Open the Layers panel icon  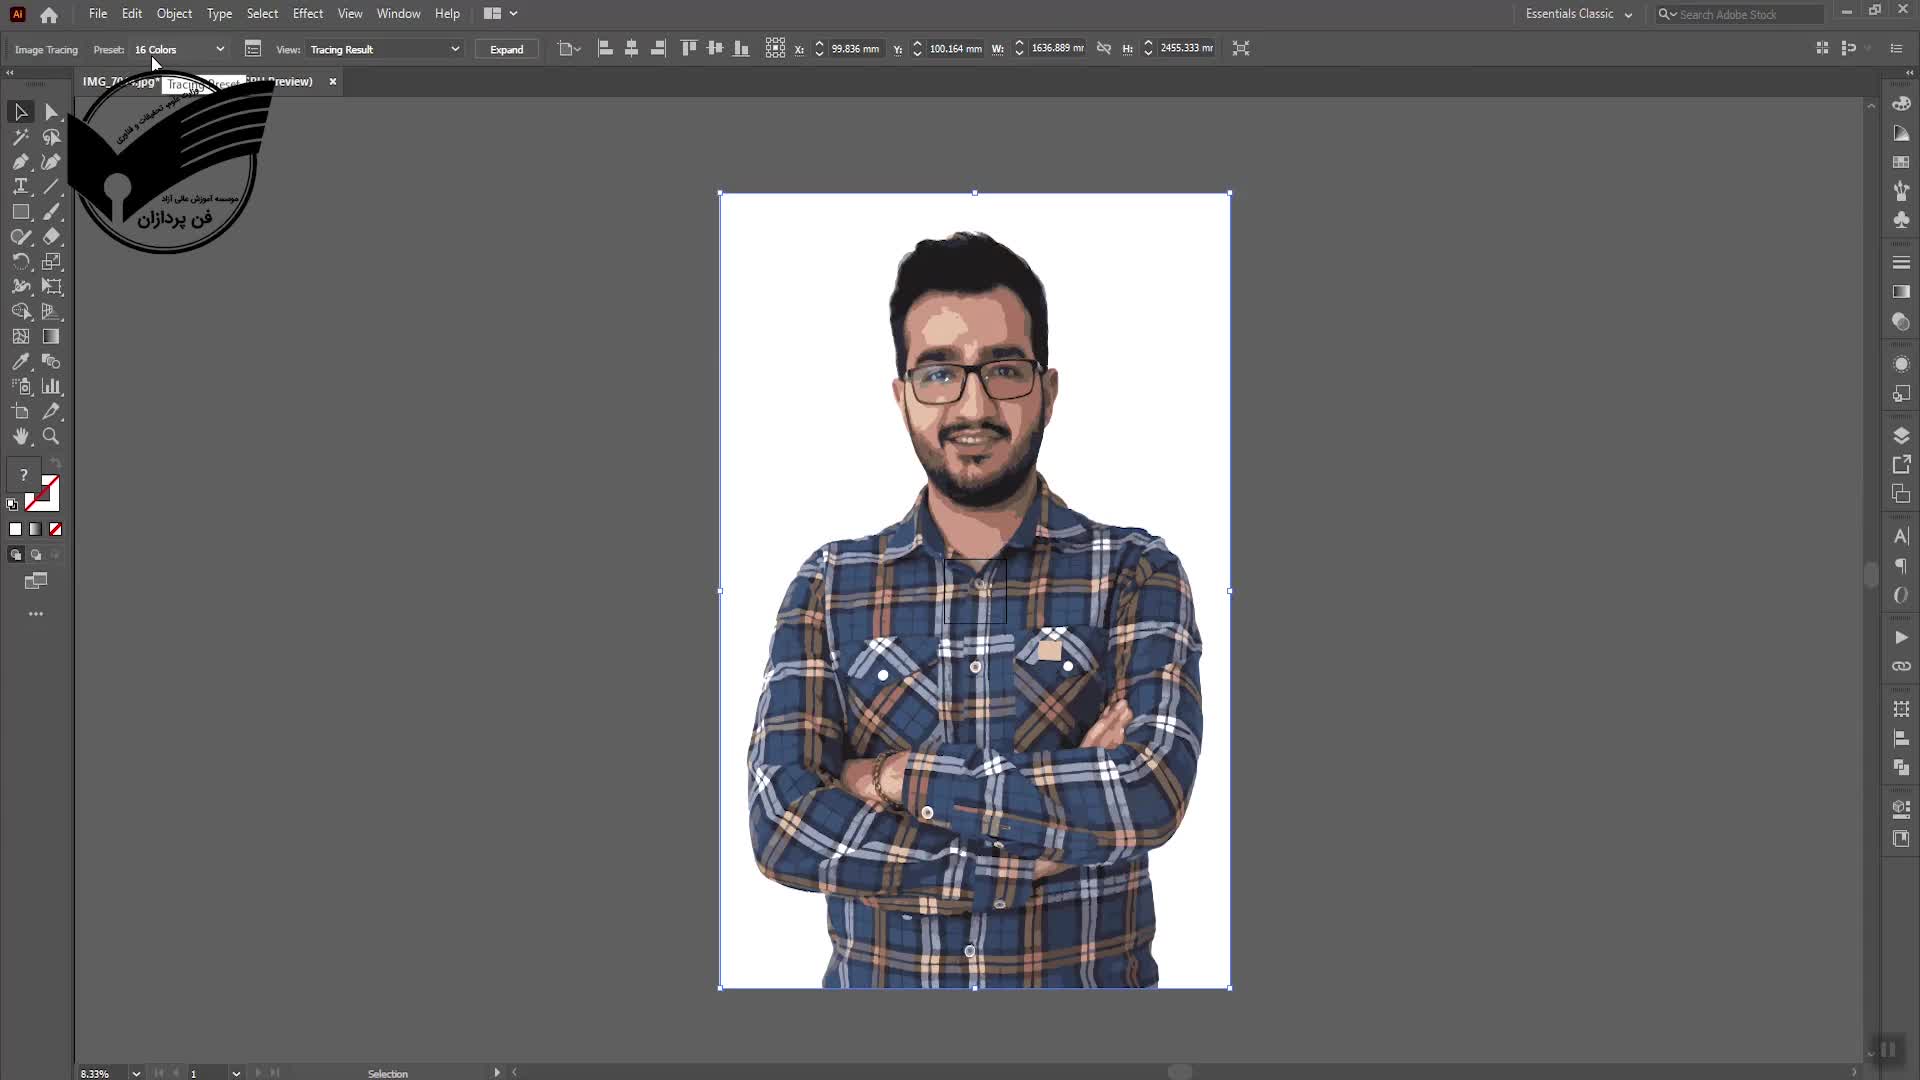[x=1901, y=436]
